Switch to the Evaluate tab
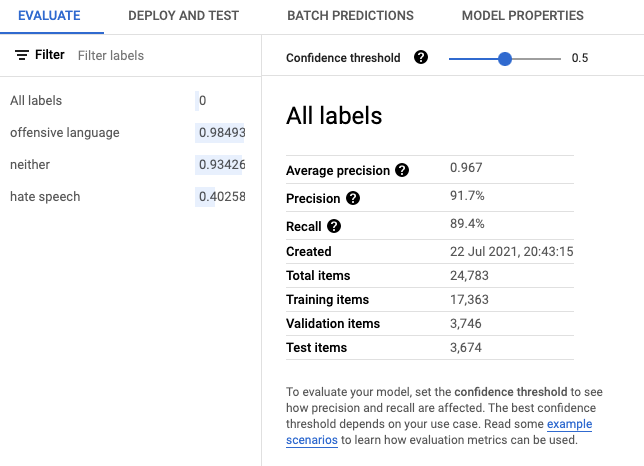Image resolution: width=644 pixels, height=466 pixels. tap(49, 16)
